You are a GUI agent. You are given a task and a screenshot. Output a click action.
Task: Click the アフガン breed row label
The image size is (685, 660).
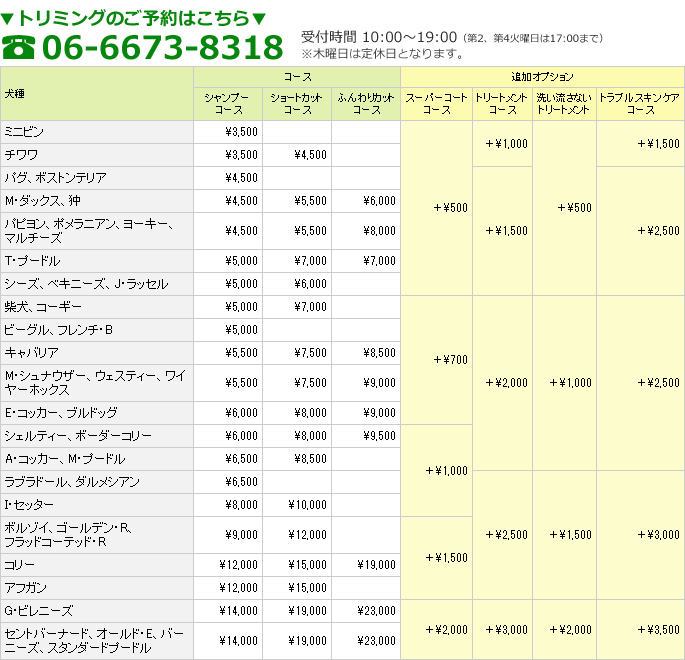coord(26,588)
